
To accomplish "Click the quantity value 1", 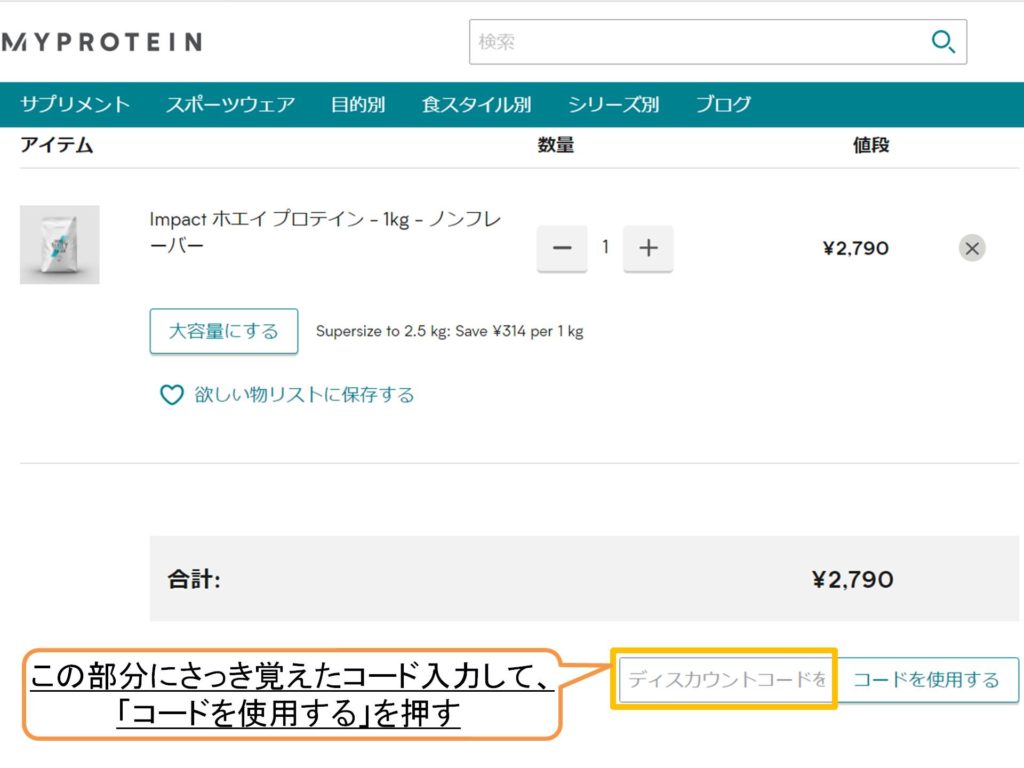I will pyautogui.click(x=605, y=247).
